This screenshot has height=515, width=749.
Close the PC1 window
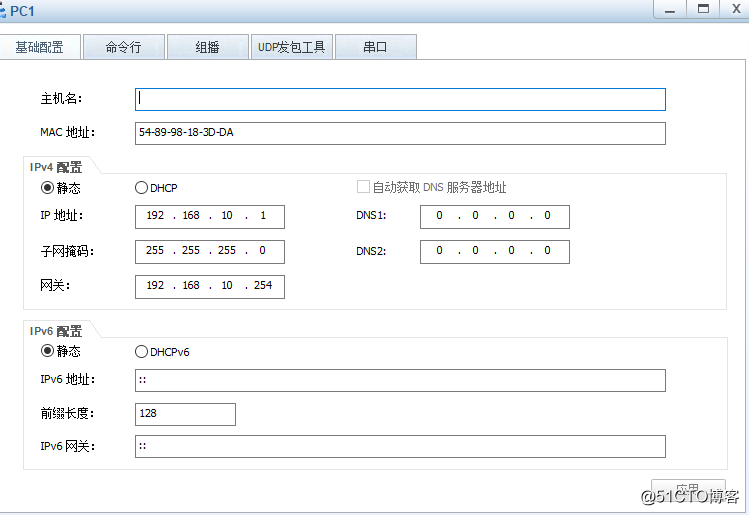[736, 9]
